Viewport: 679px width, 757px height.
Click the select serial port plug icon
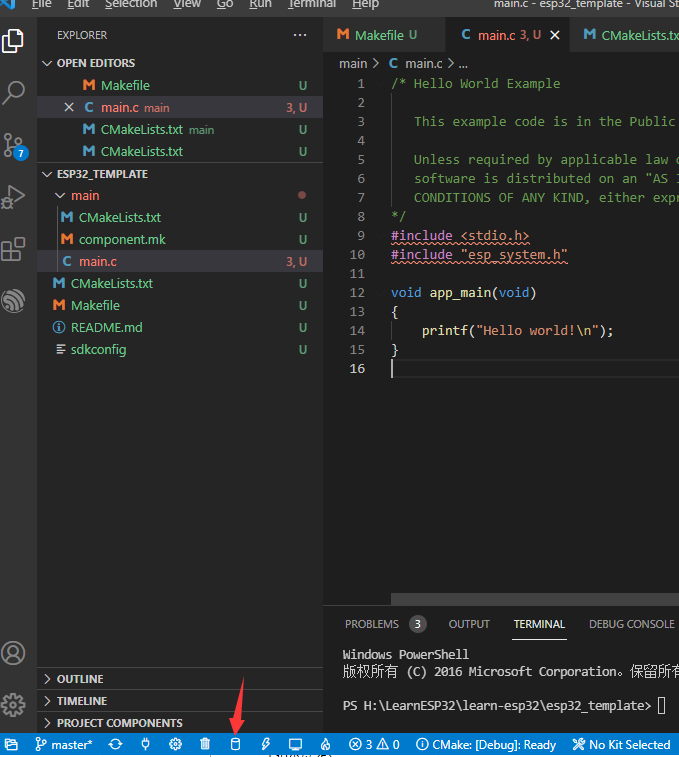coord(145,744)
